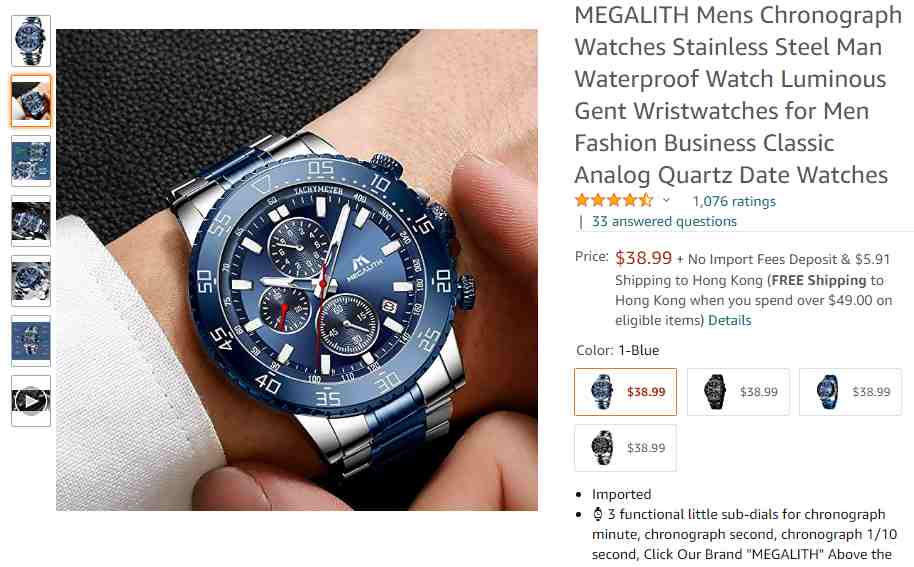Screen dimensions: 914x567
Task: Click the watch emoji in bullet point
Action: point(598,514)
